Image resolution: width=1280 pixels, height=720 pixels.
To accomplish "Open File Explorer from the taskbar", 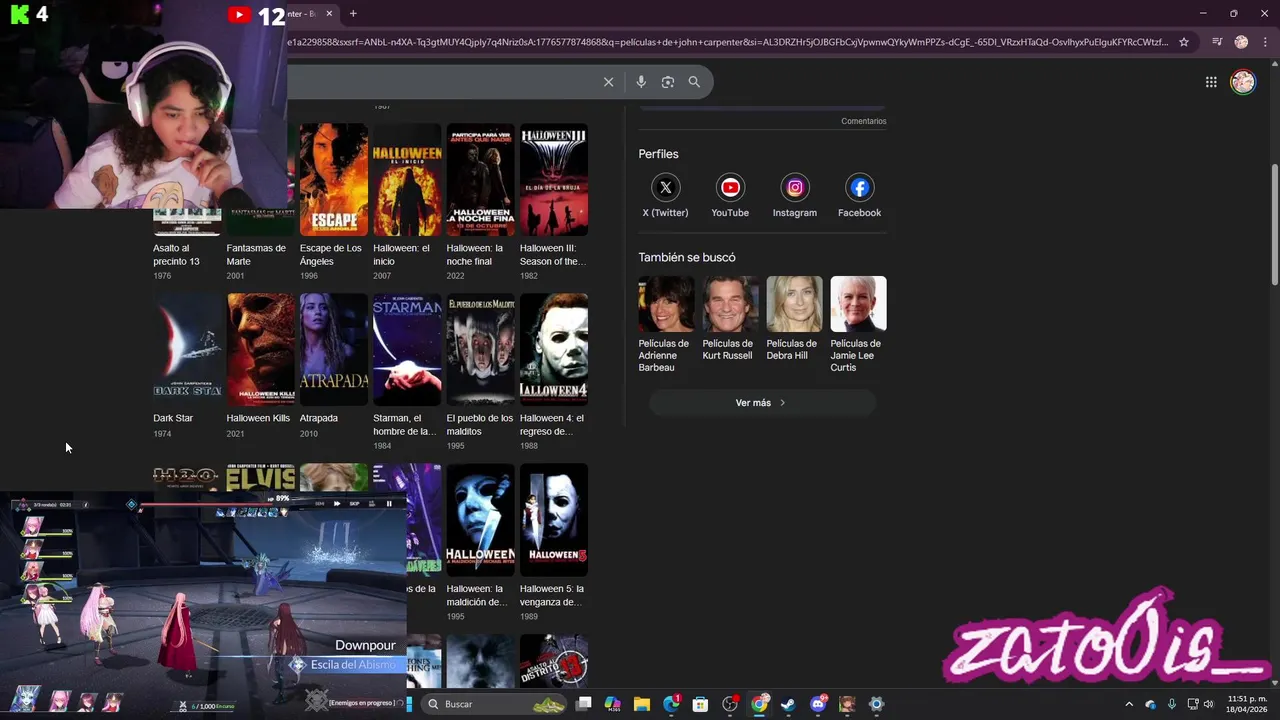I will 642,704.
